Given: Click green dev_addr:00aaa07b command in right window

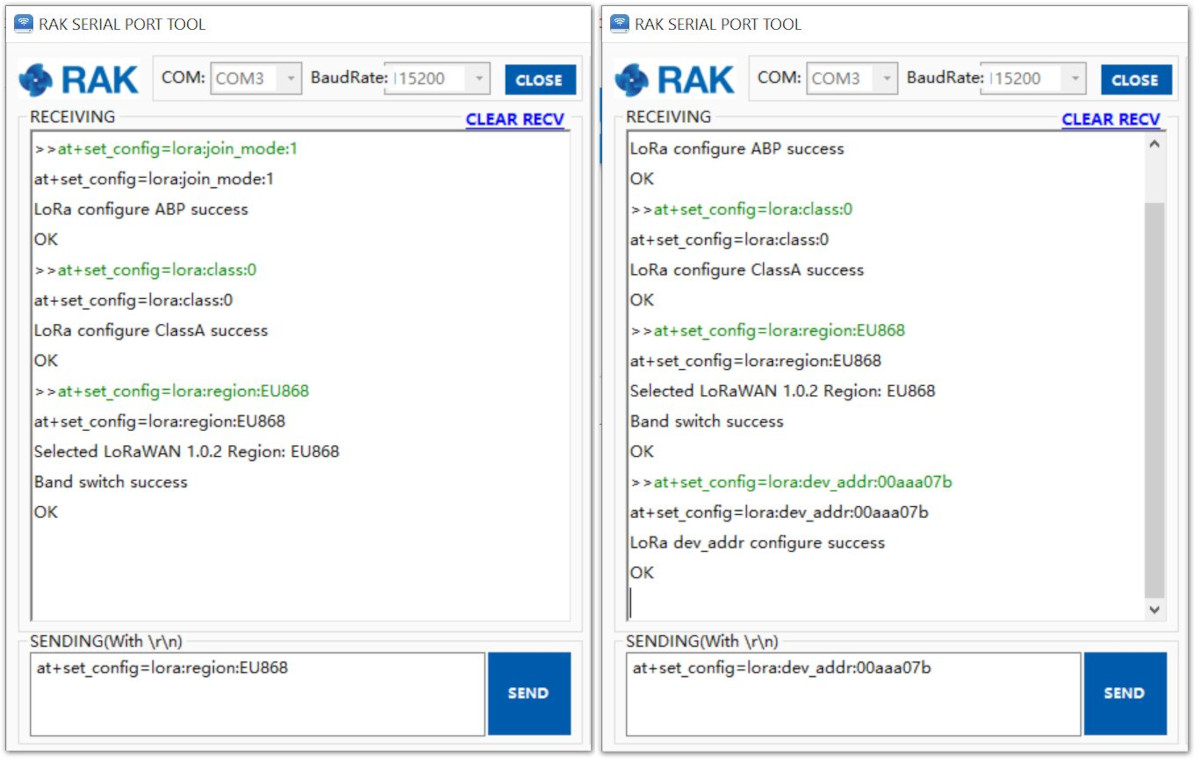Looking at the screenshot, I should 791,482.
